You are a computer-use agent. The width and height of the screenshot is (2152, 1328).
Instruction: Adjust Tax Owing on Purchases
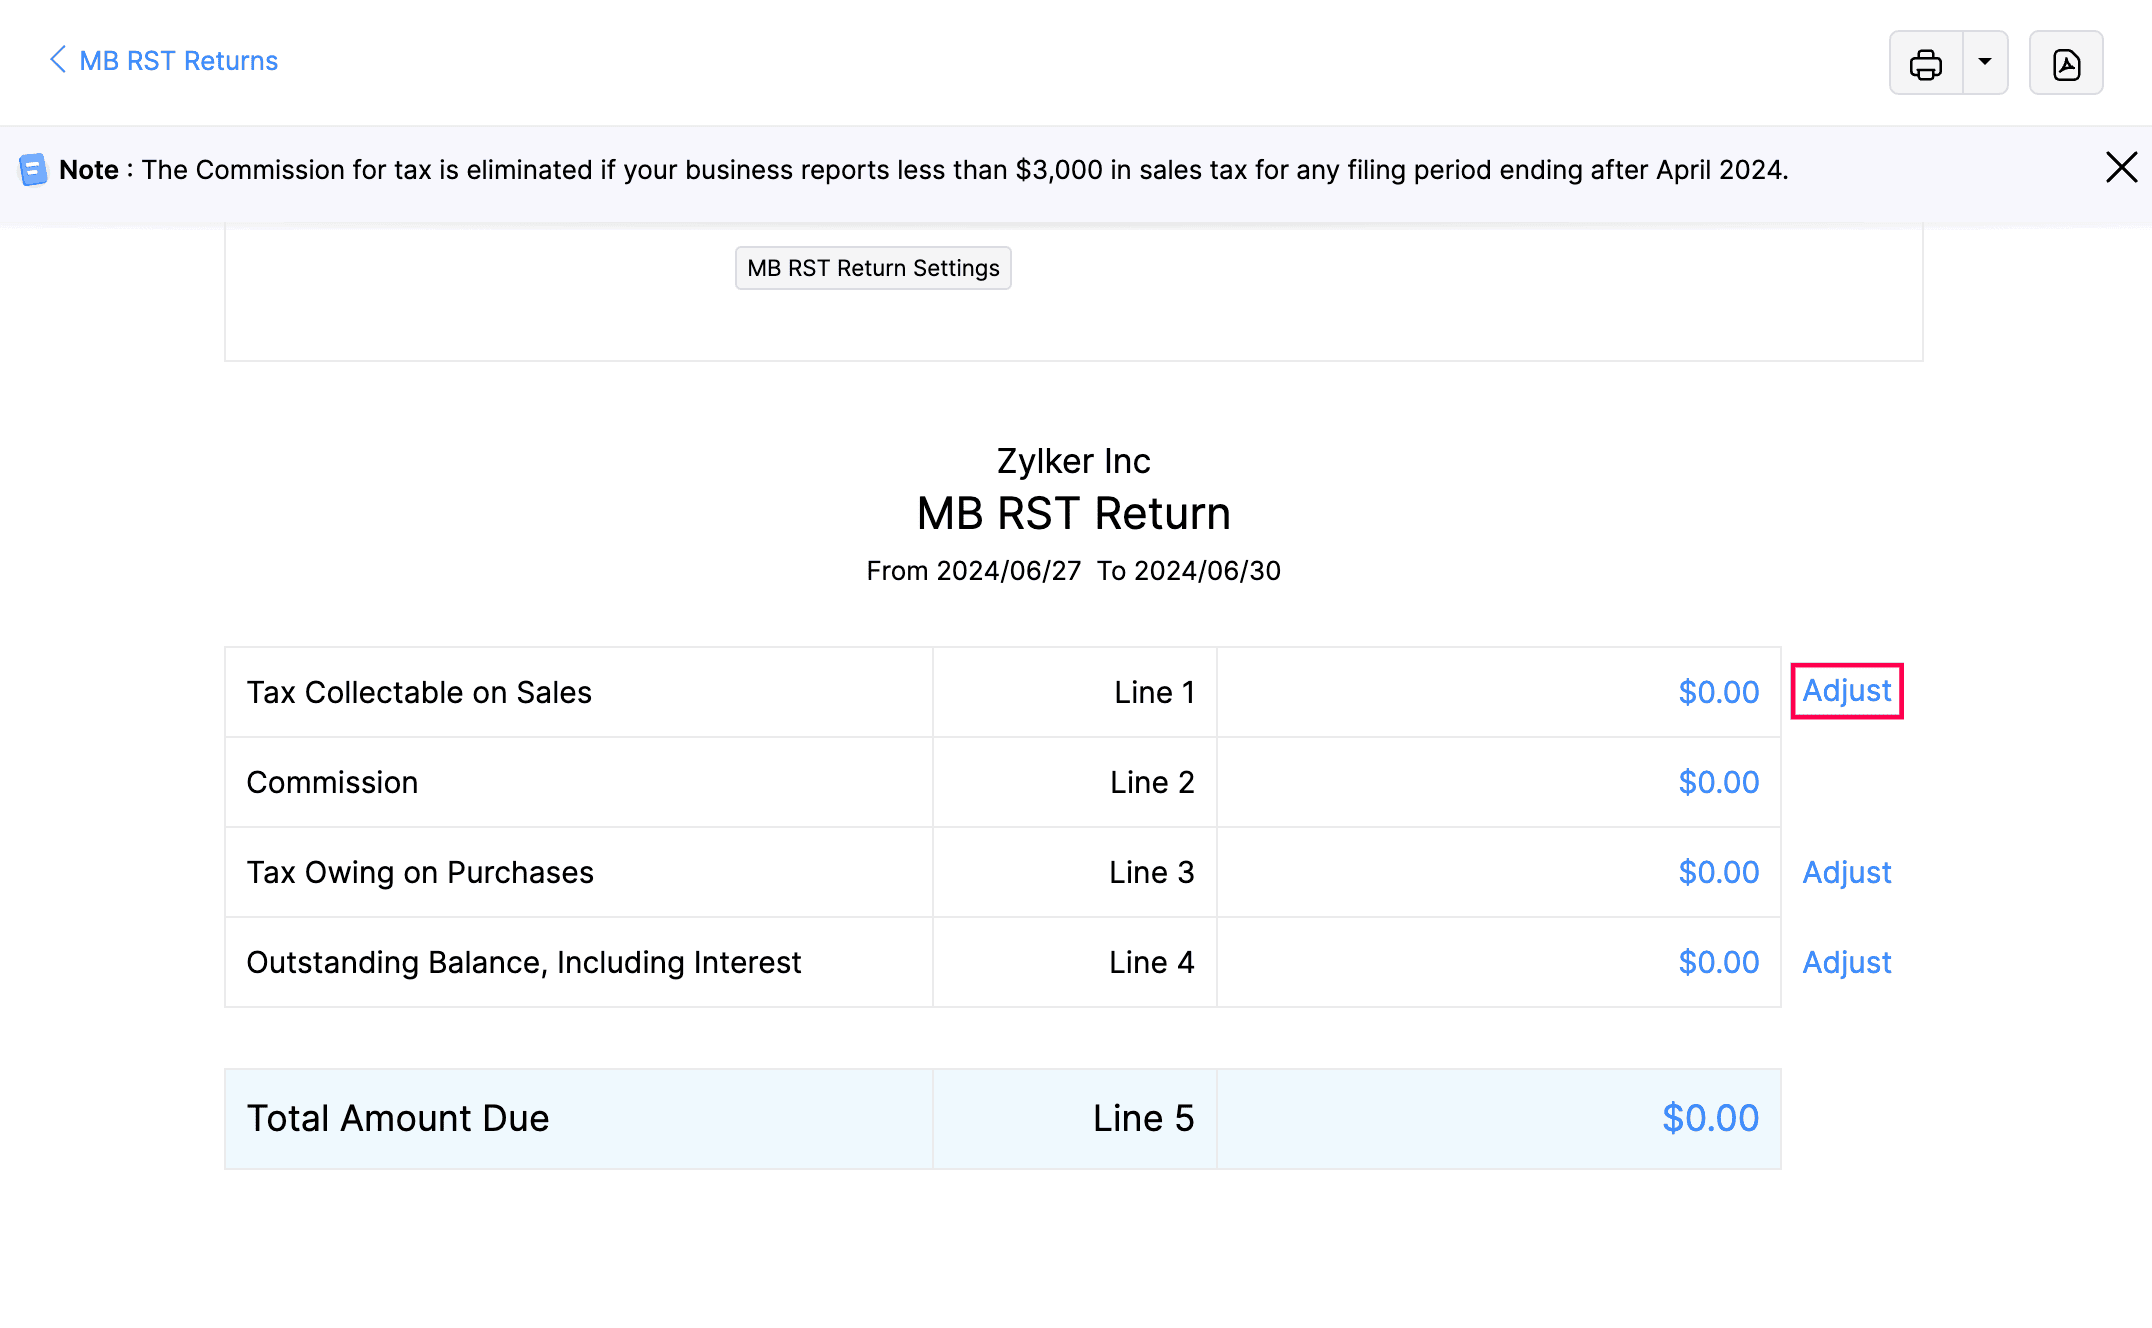coord(1846,872)
